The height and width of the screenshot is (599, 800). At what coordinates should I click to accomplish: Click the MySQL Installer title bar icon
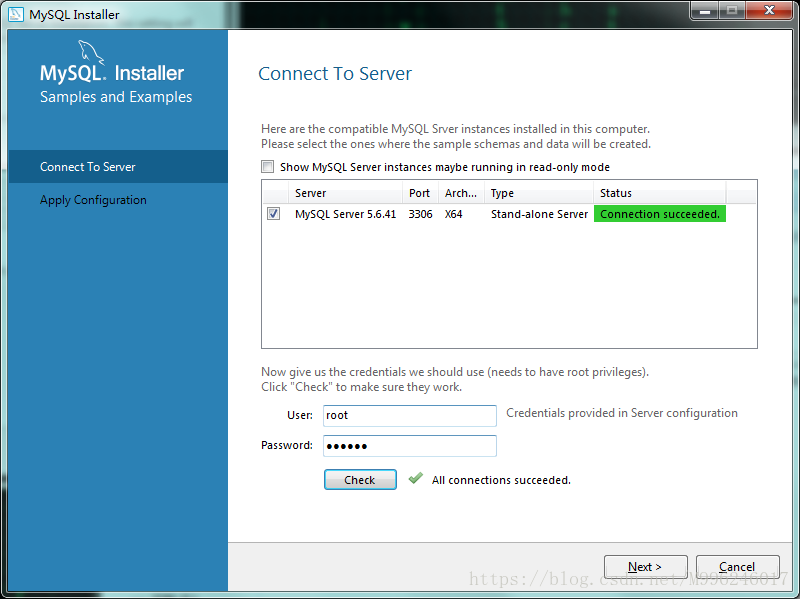click(x=16, y=14)
